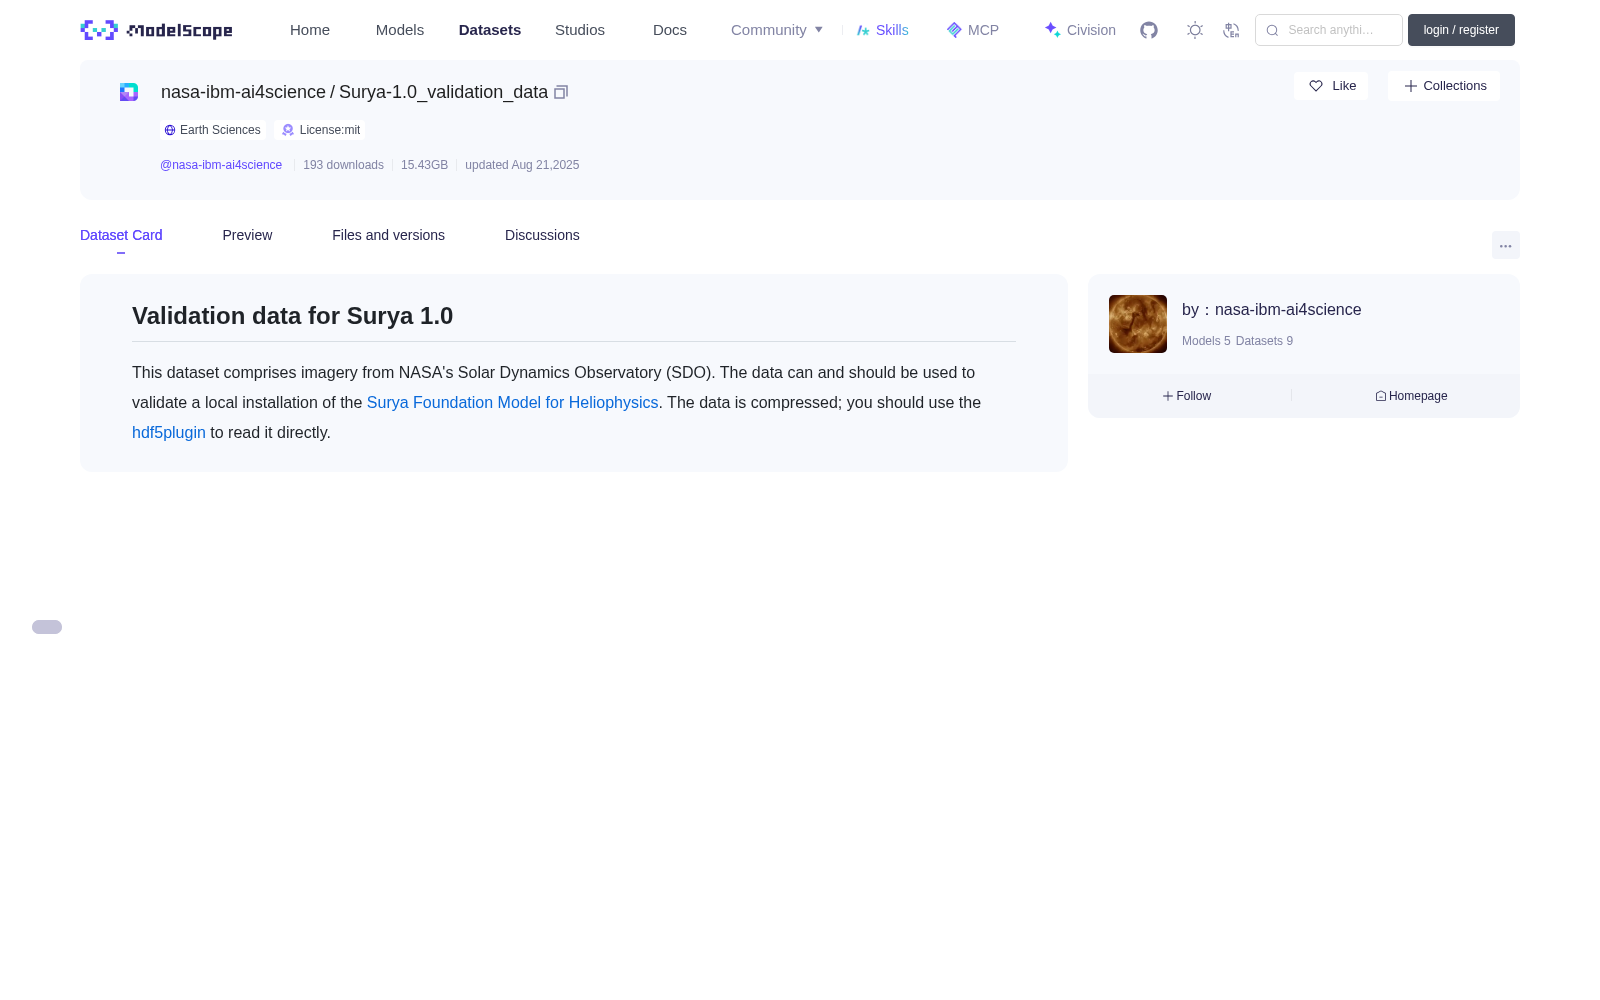Add dataset to Collections

click(1444, 86)
